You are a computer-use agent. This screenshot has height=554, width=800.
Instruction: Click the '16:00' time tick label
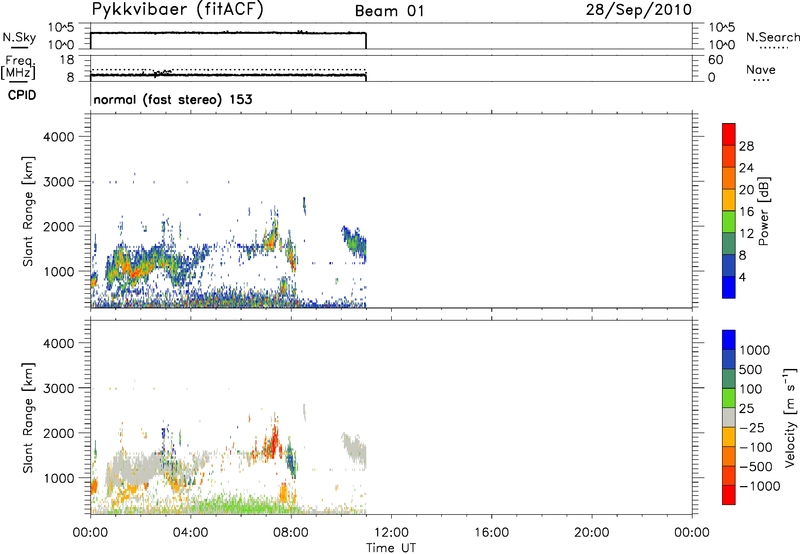pos(491,533)
